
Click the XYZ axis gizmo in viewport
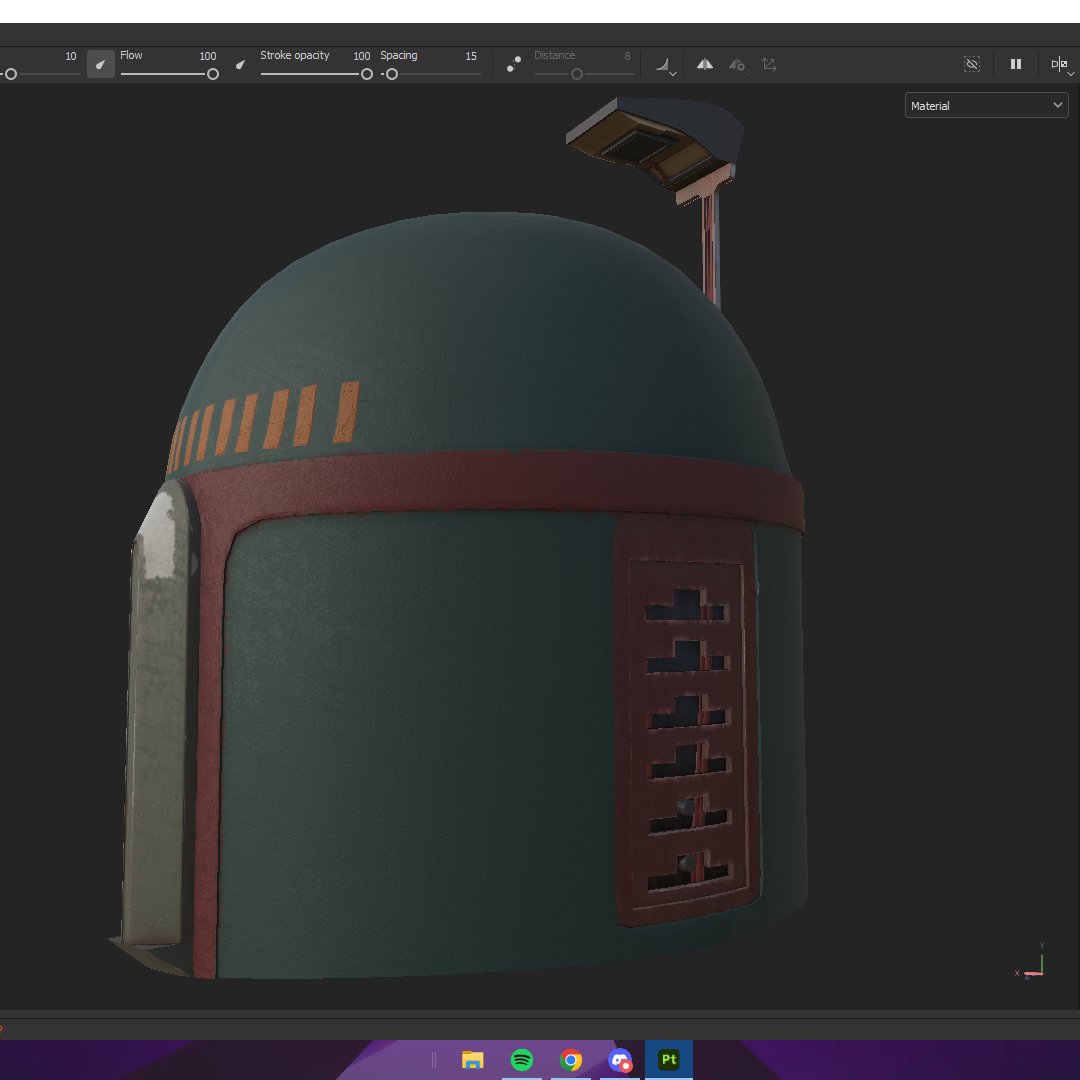(x=1031, y=962)
